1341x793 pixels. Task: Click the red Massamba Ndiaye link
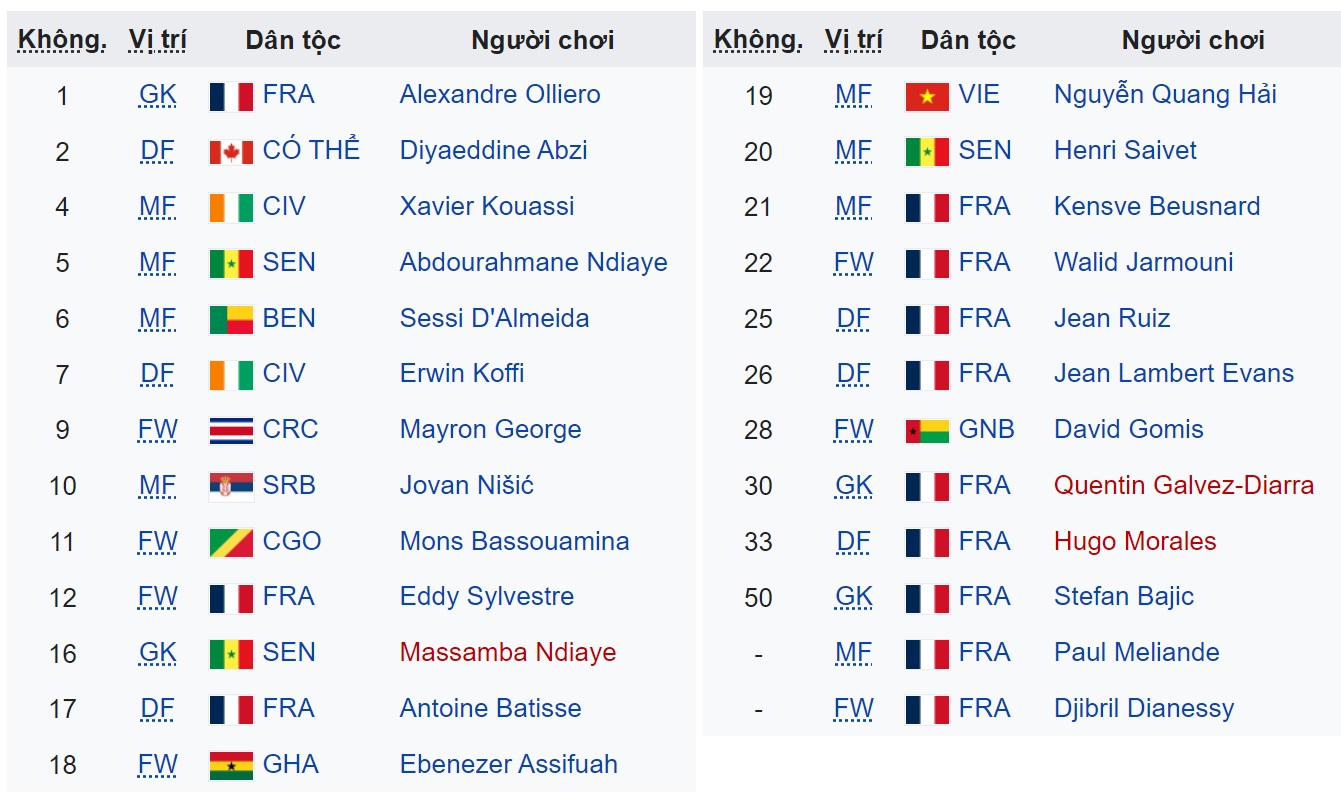click(508, 653)
